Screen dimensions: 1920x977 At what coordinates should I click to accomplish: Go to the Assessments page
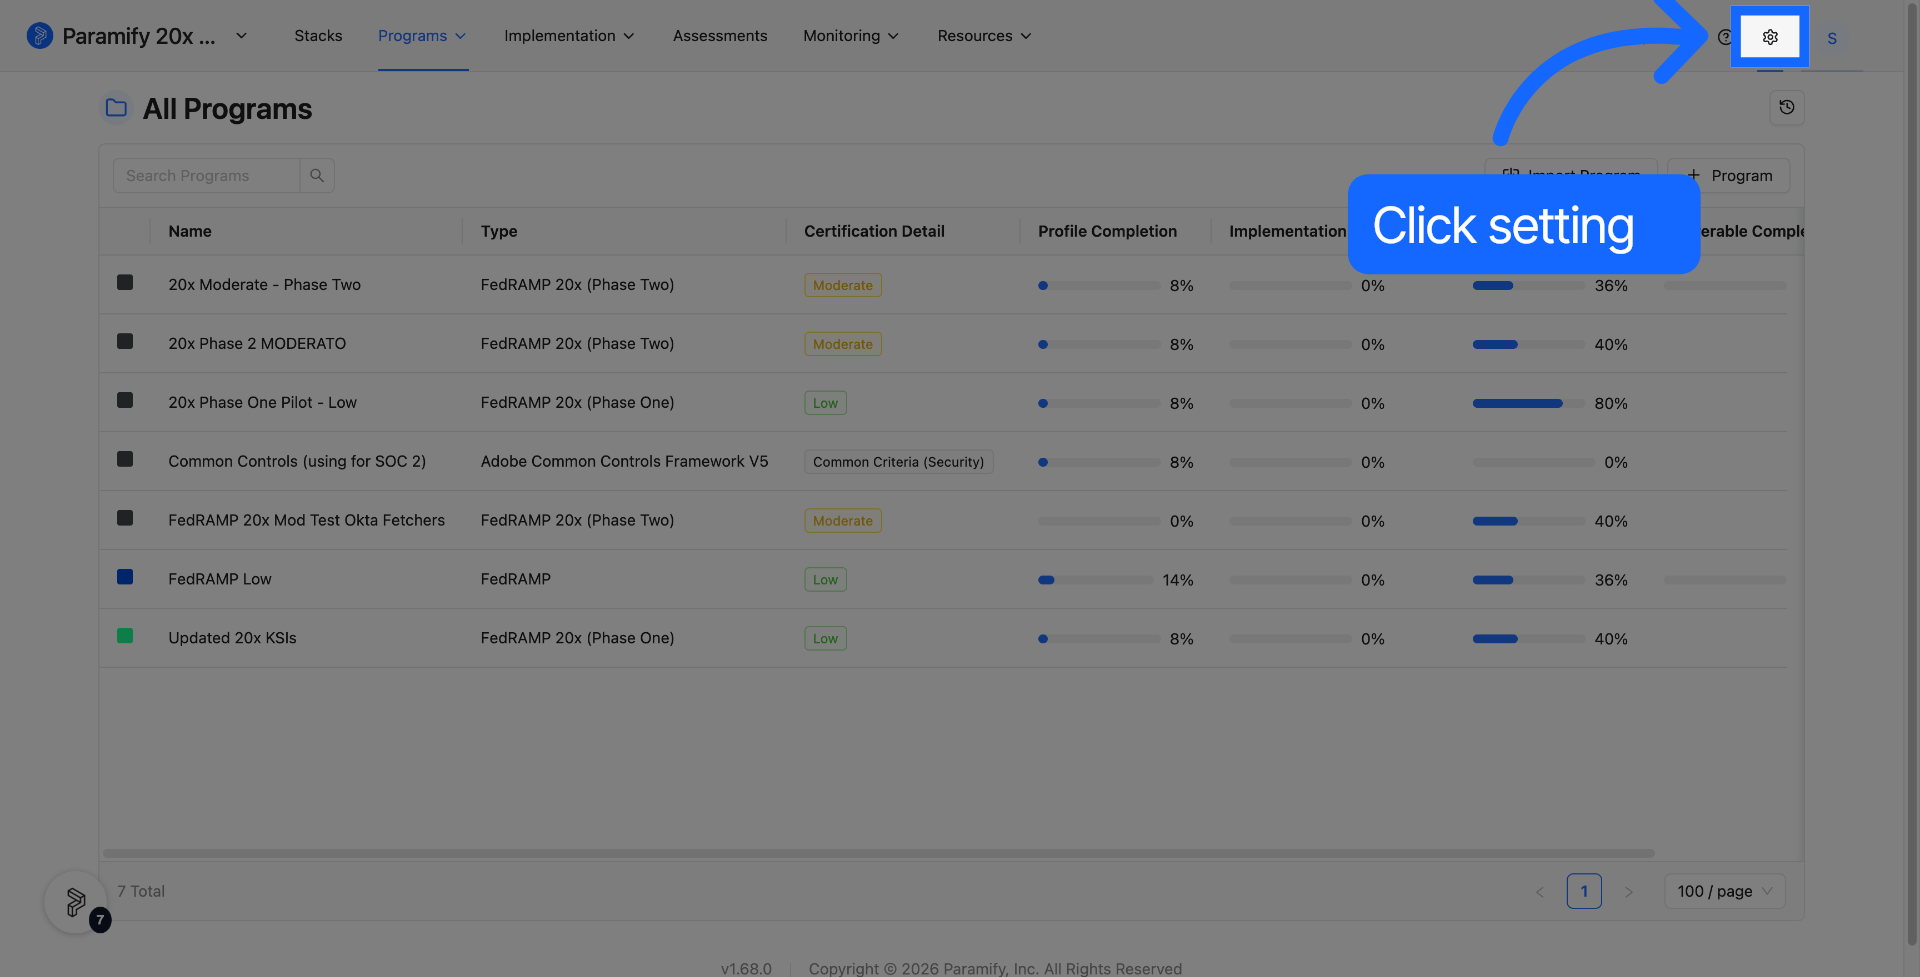pos(720,36)
